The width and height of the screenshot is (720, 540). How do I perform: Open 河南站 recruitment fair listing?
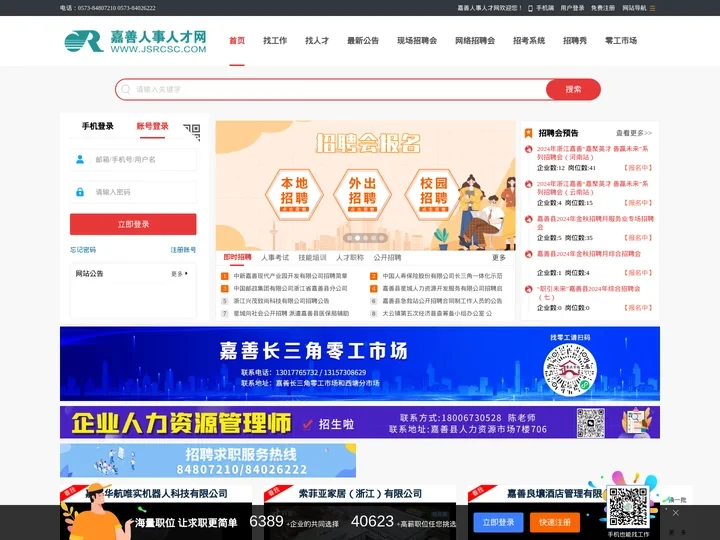pos(592,153)
